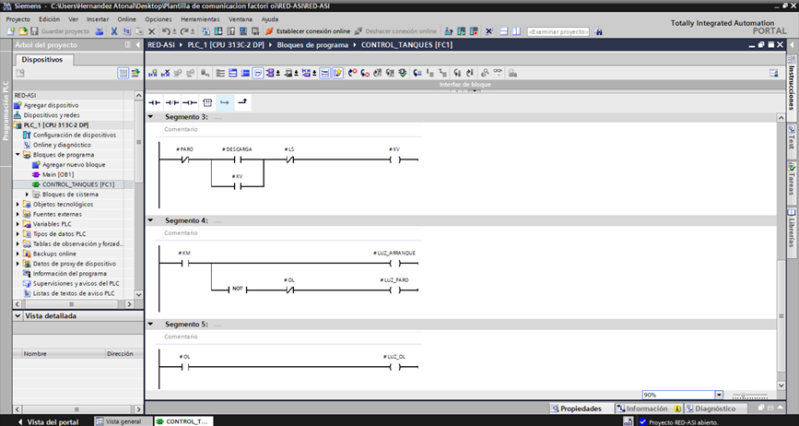The height and width of the screenshot is (426, 799).
Task: Click the close branch icon
Action: coord(243,102)
